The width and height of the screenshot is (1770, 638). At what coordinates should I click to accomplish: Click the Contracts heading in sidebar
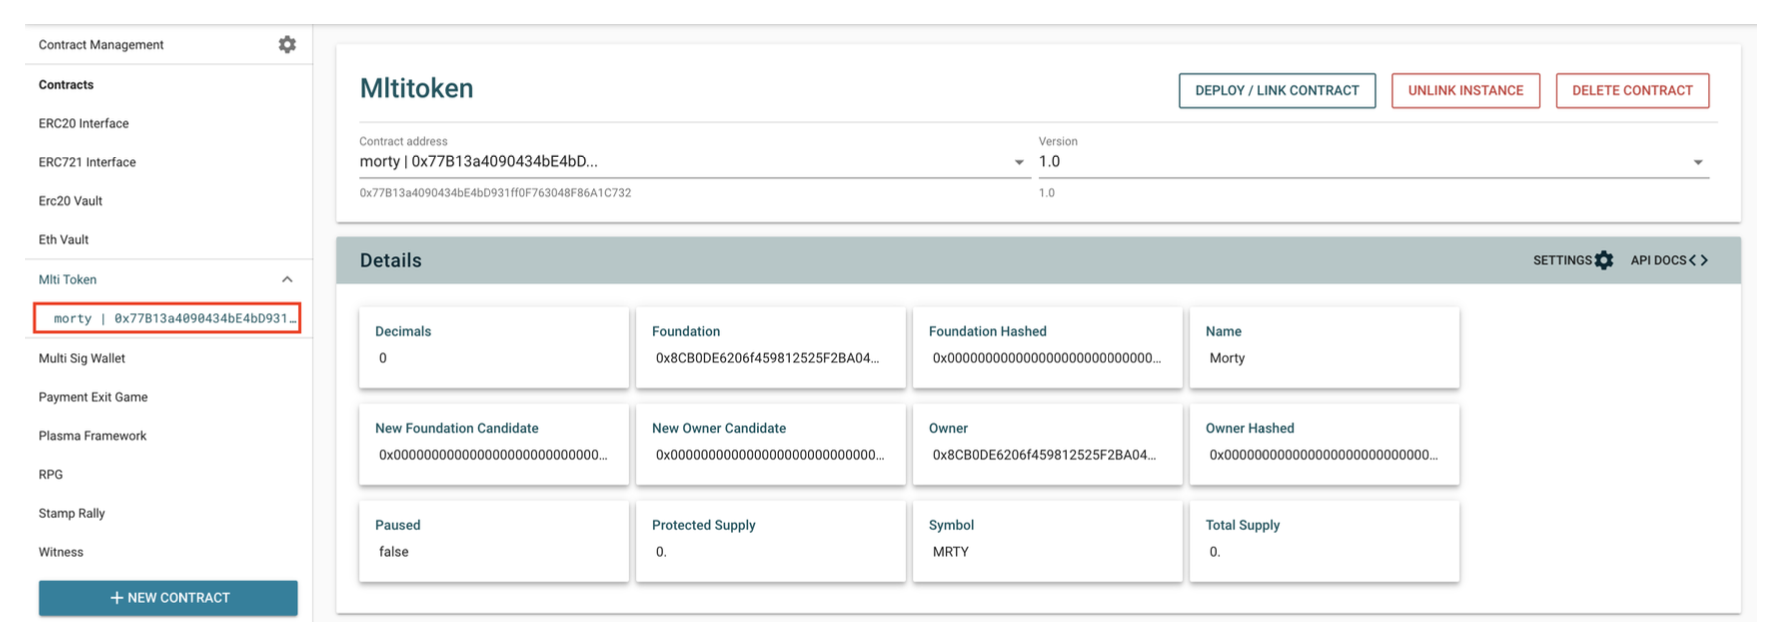66,85
